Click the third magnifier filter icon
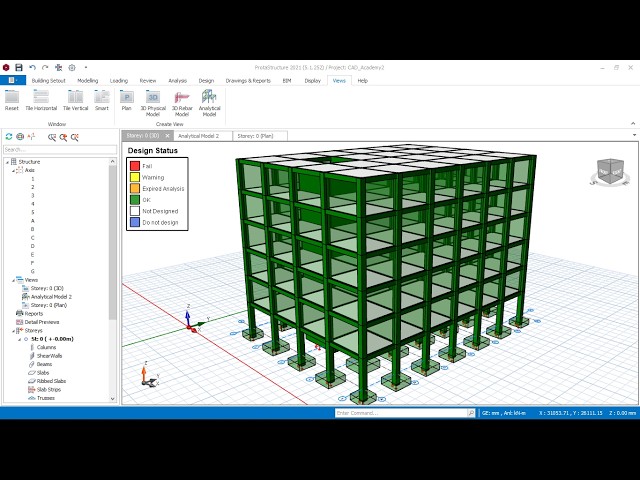The height and width of the screenshot is (480, 640). coord(74,137)
